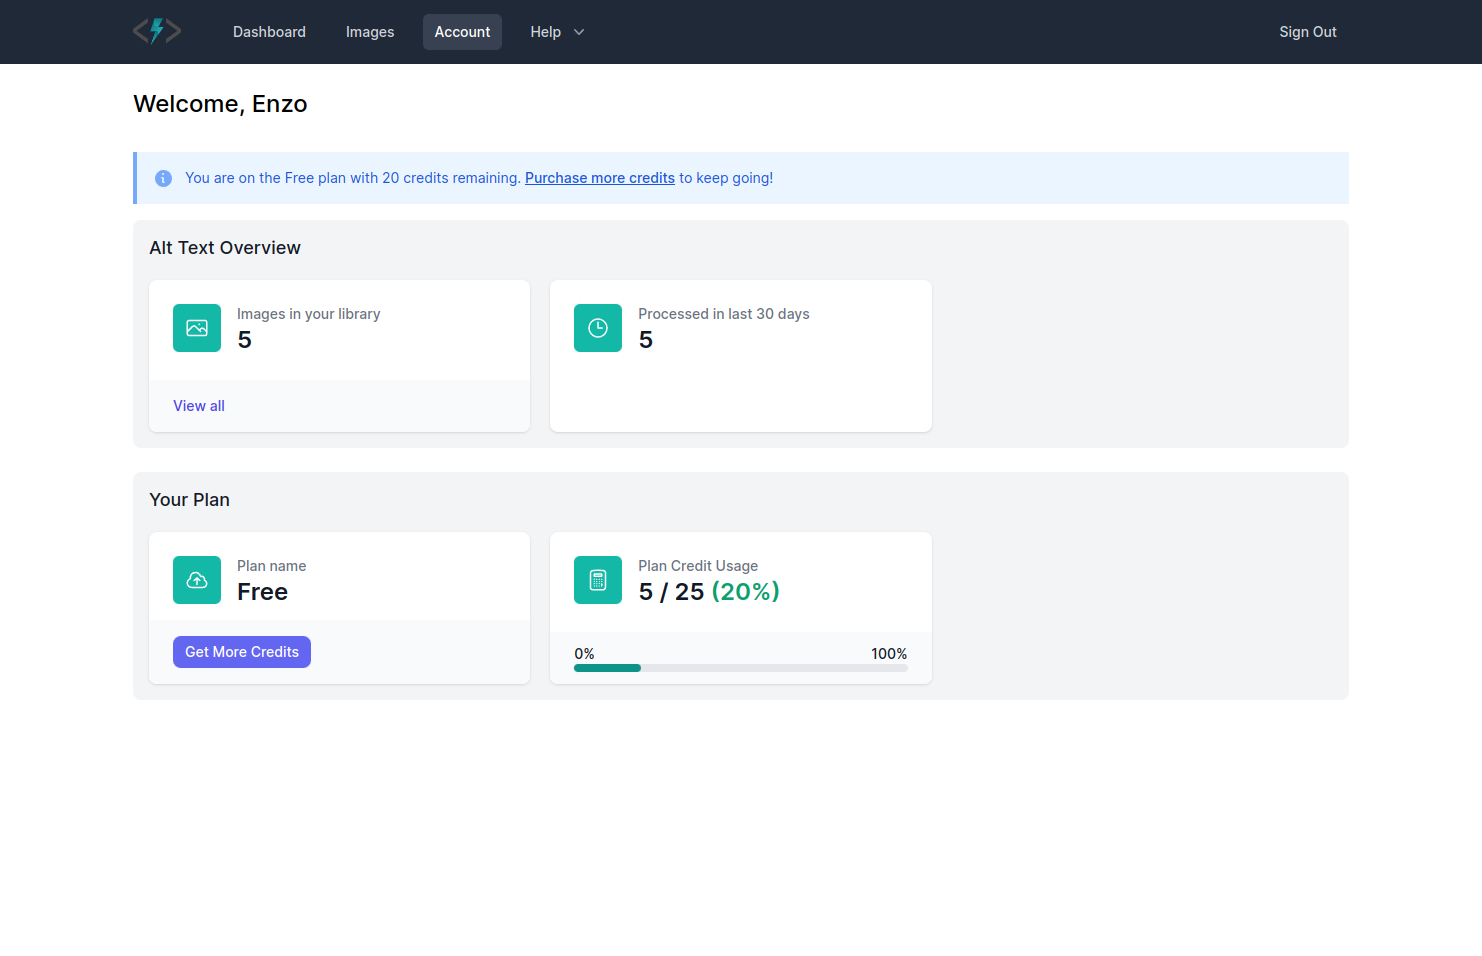Click the 5 / 25 (20%) usage value
This screenshot has width=1482, height=956.
(709, 592)
